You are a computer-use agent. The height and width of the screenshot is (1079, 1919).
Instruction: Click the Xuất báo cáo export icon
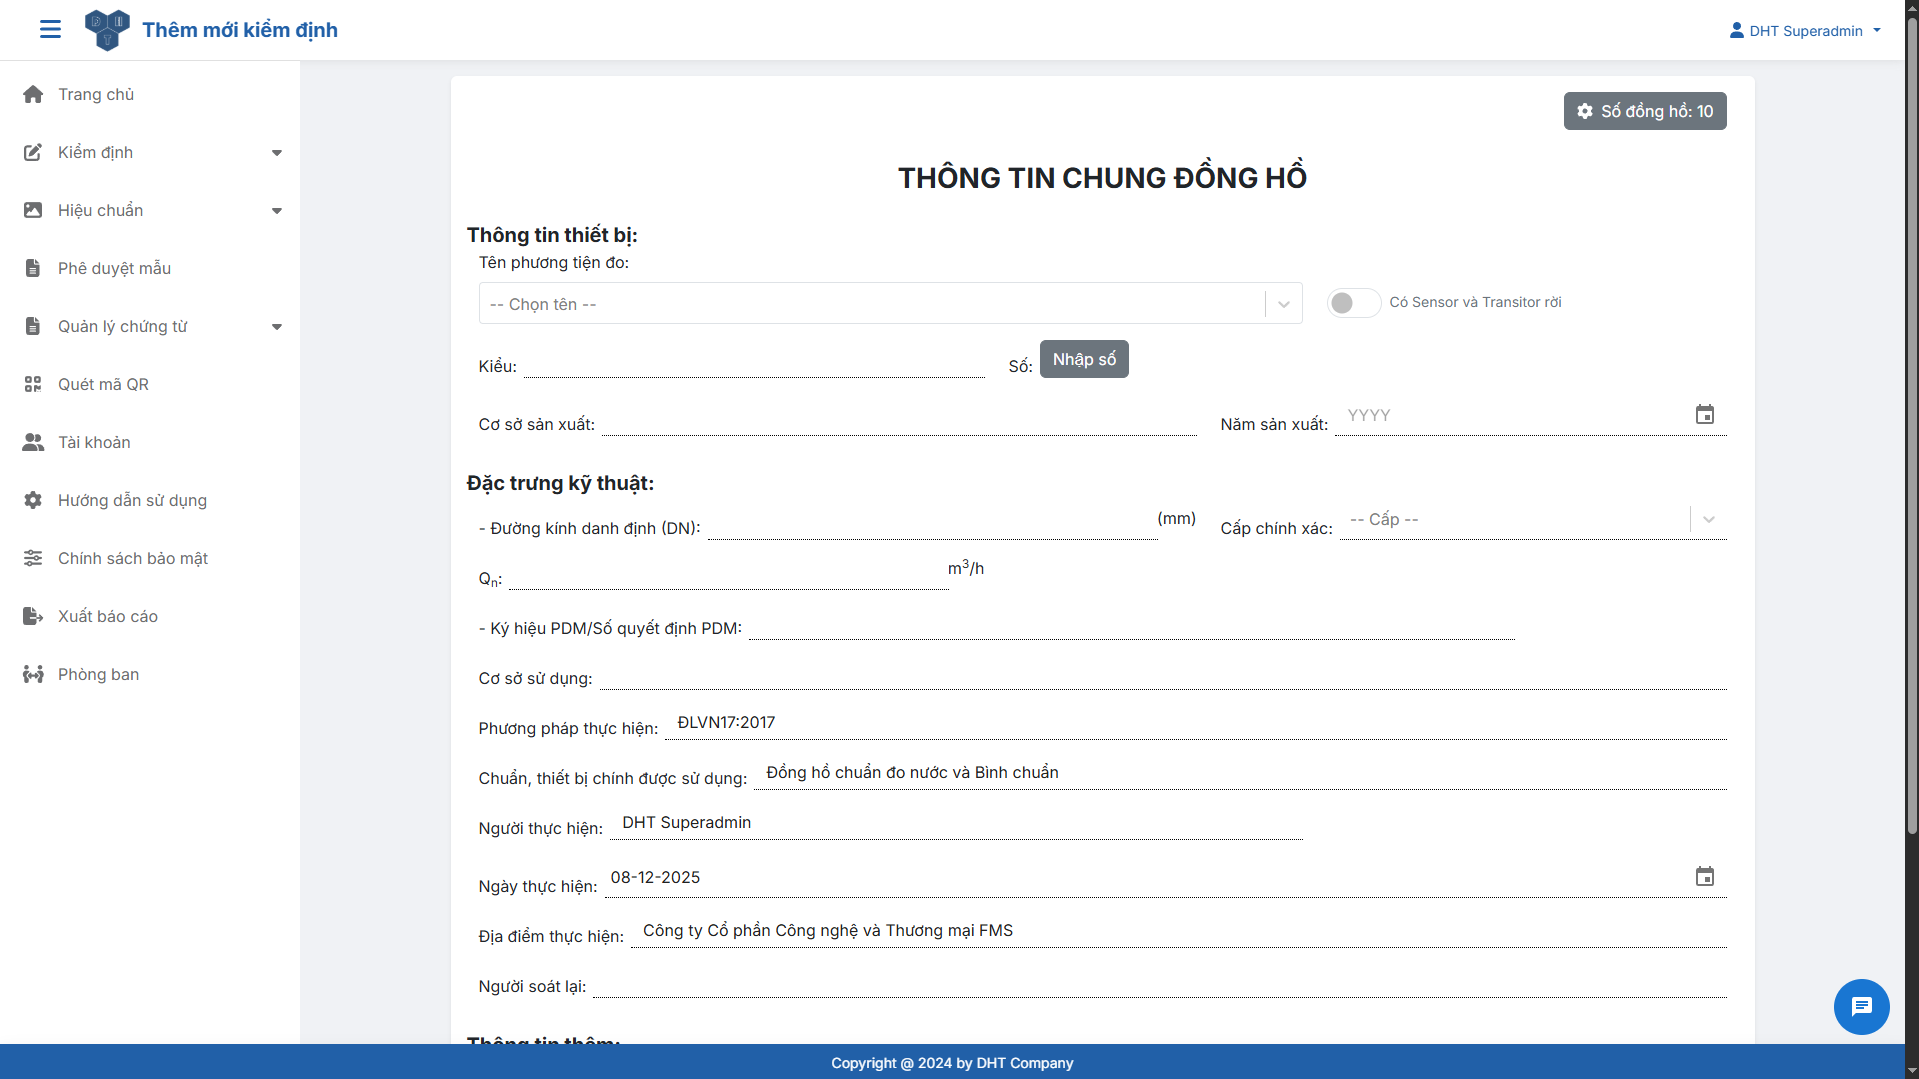(x=33, y=617)
